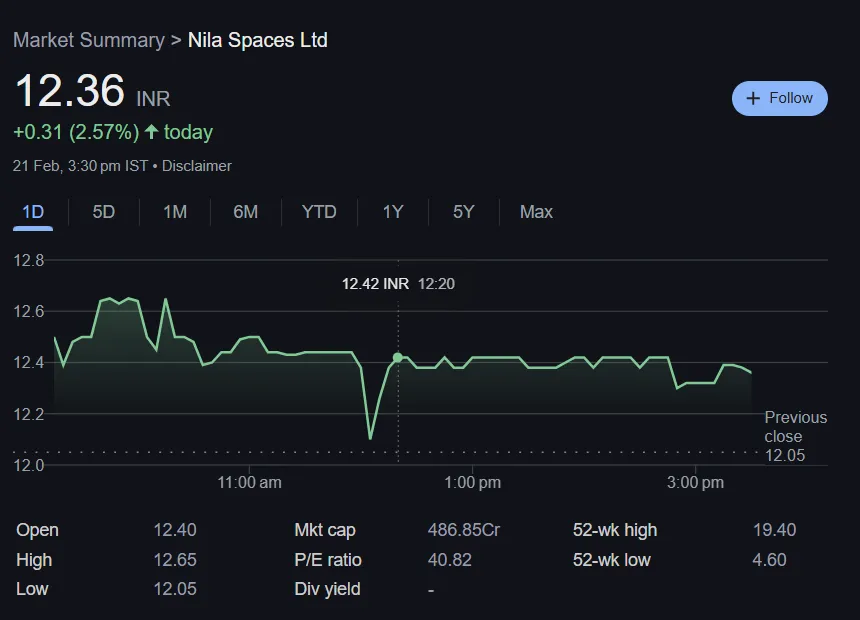Image resolution: width=860 pixels, height=620 pixels.
Task: Open the Disclaimer link
Action: [196, 166]
